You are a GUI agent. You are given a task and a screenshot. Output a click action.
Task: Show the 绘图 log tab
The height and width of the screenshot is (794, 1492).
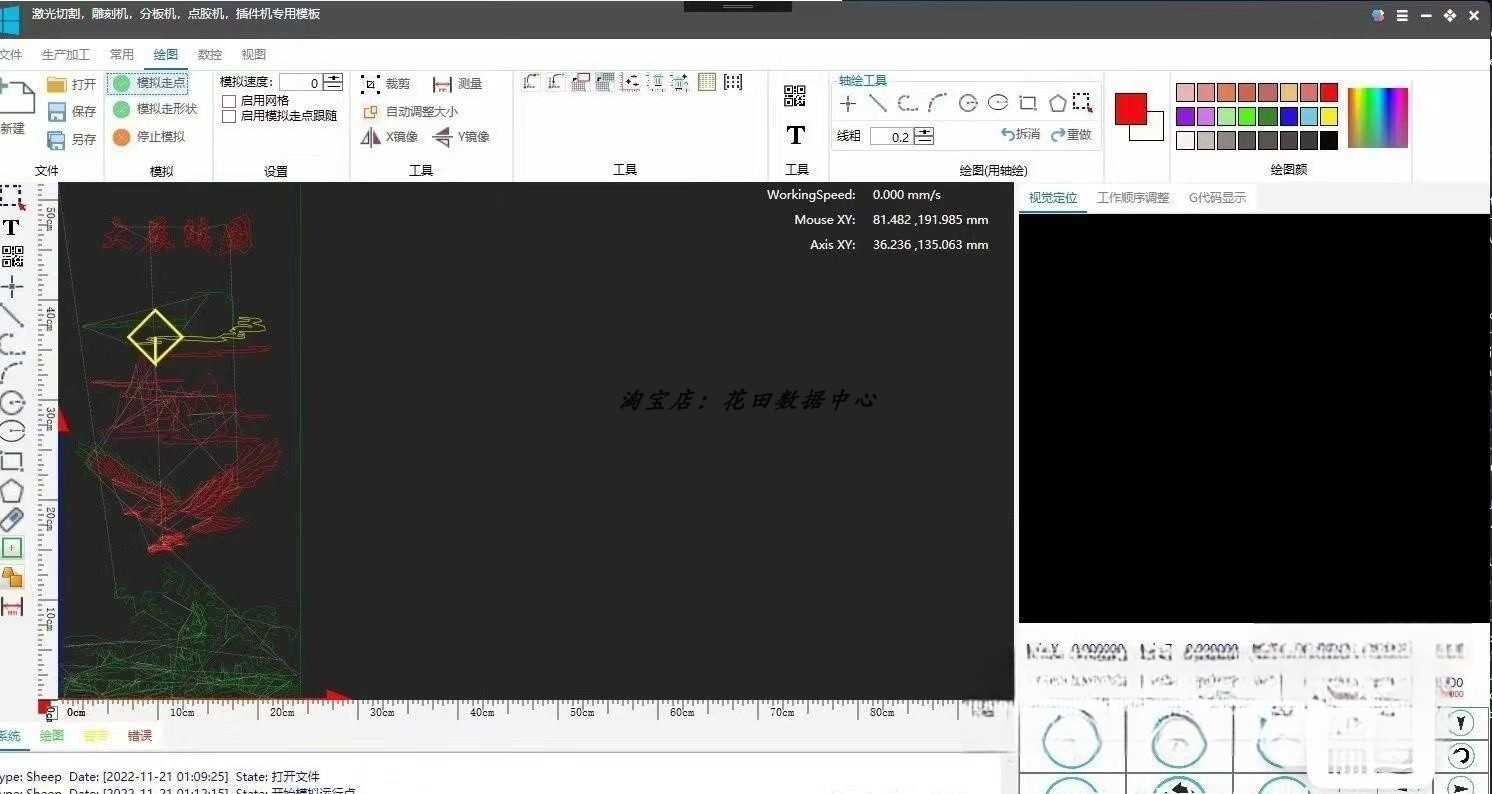click(52, 736)
